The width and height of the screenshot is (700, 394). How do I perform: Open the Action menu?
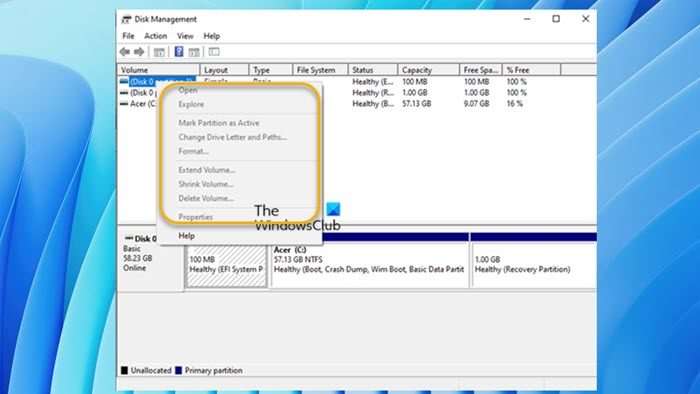(155, 36)
